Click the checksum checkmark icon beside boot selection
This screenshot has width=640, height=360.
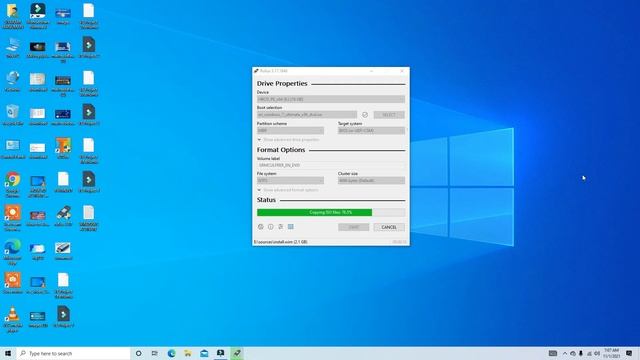[x=365, y=115]
